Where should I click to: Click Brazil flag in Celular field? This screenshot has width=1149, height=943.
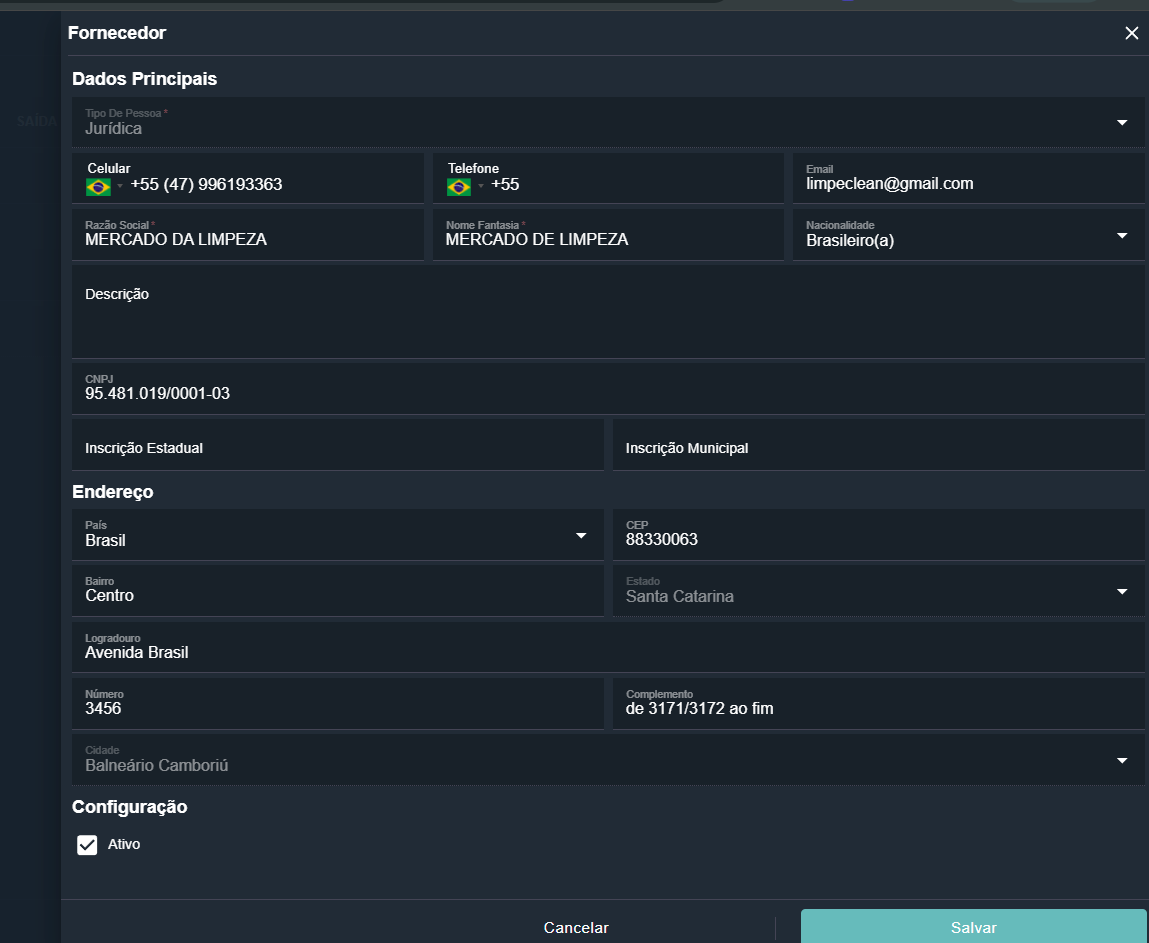98,187
